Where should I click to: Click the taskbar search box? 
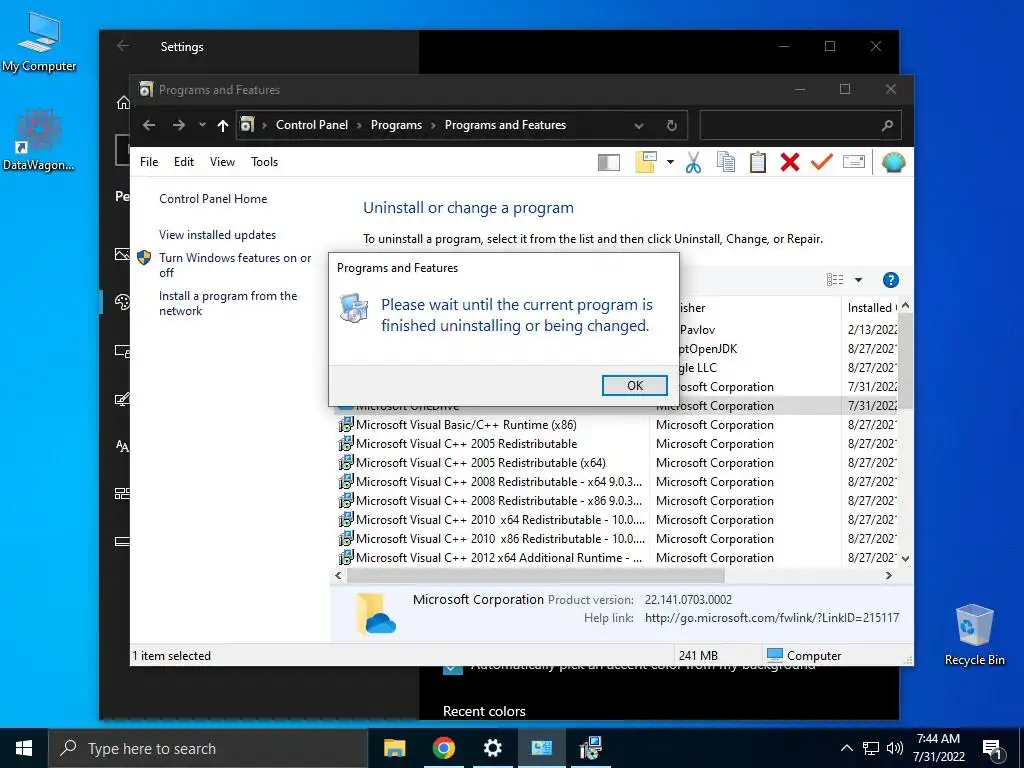[x=208, y=748]
